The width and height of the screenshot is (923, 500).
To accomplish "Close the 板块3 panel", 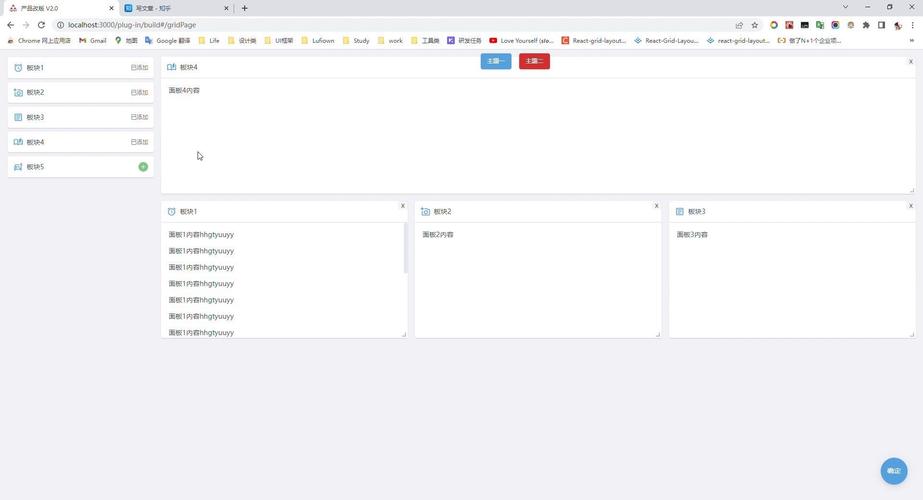I will tap(911, 206).
